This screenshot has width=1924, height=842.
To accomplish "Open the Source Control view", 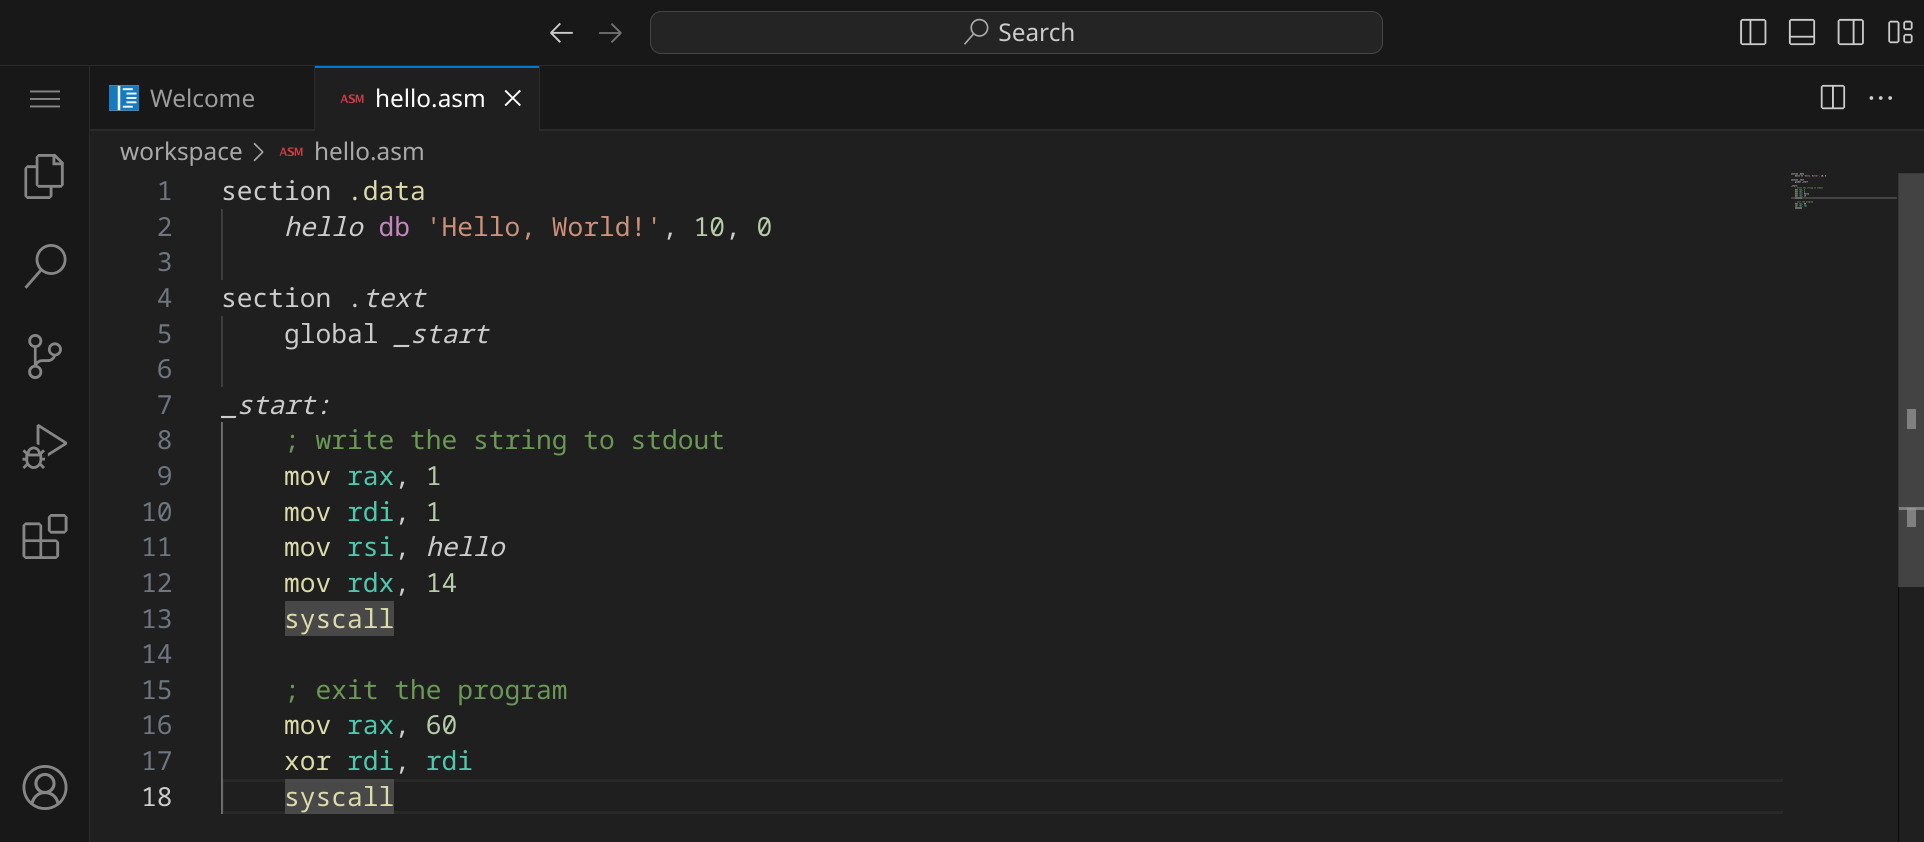I will pyautogui.click(x=44, y=356).
